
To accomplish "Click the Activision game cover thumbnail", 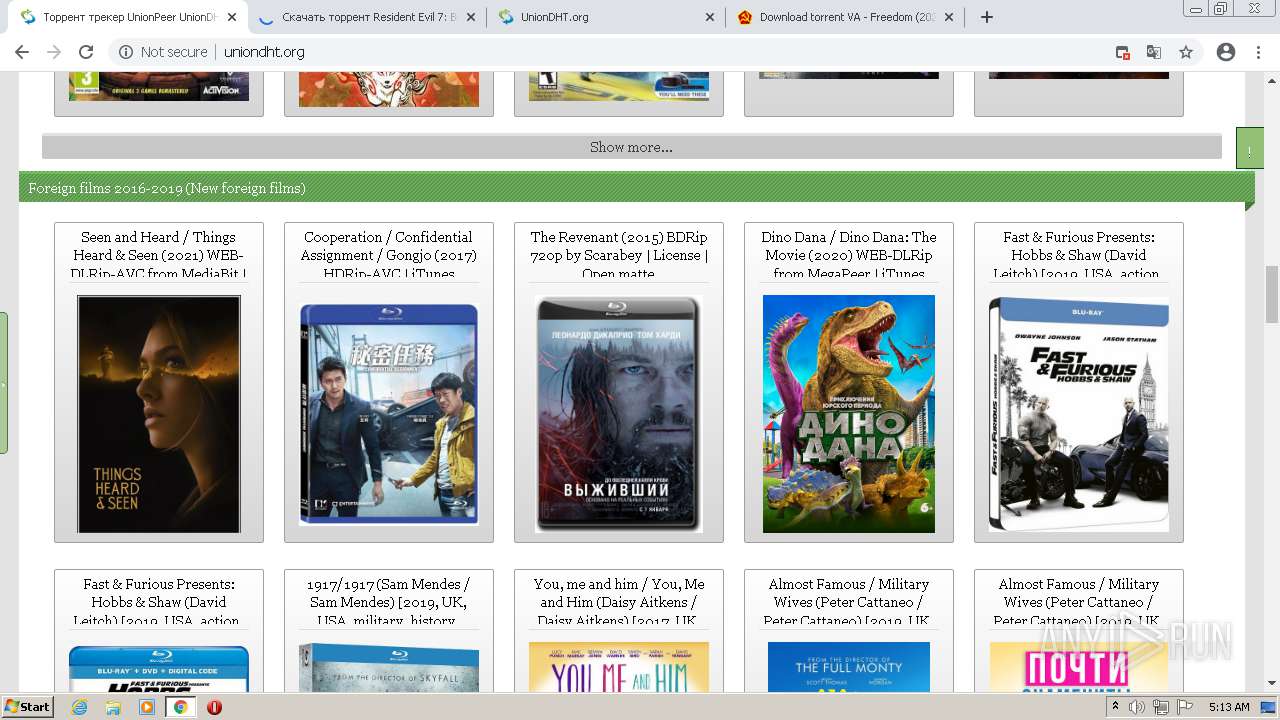I will pyautogui.click(x=159, y=87).
